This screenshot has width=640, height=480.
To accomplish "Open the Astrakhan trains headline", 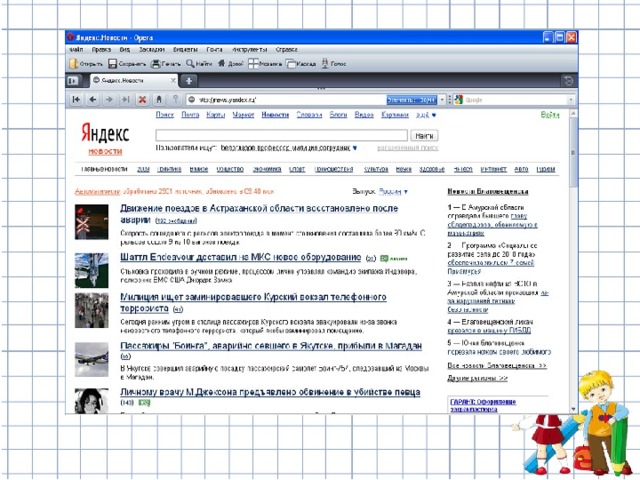I will [259, 214].
